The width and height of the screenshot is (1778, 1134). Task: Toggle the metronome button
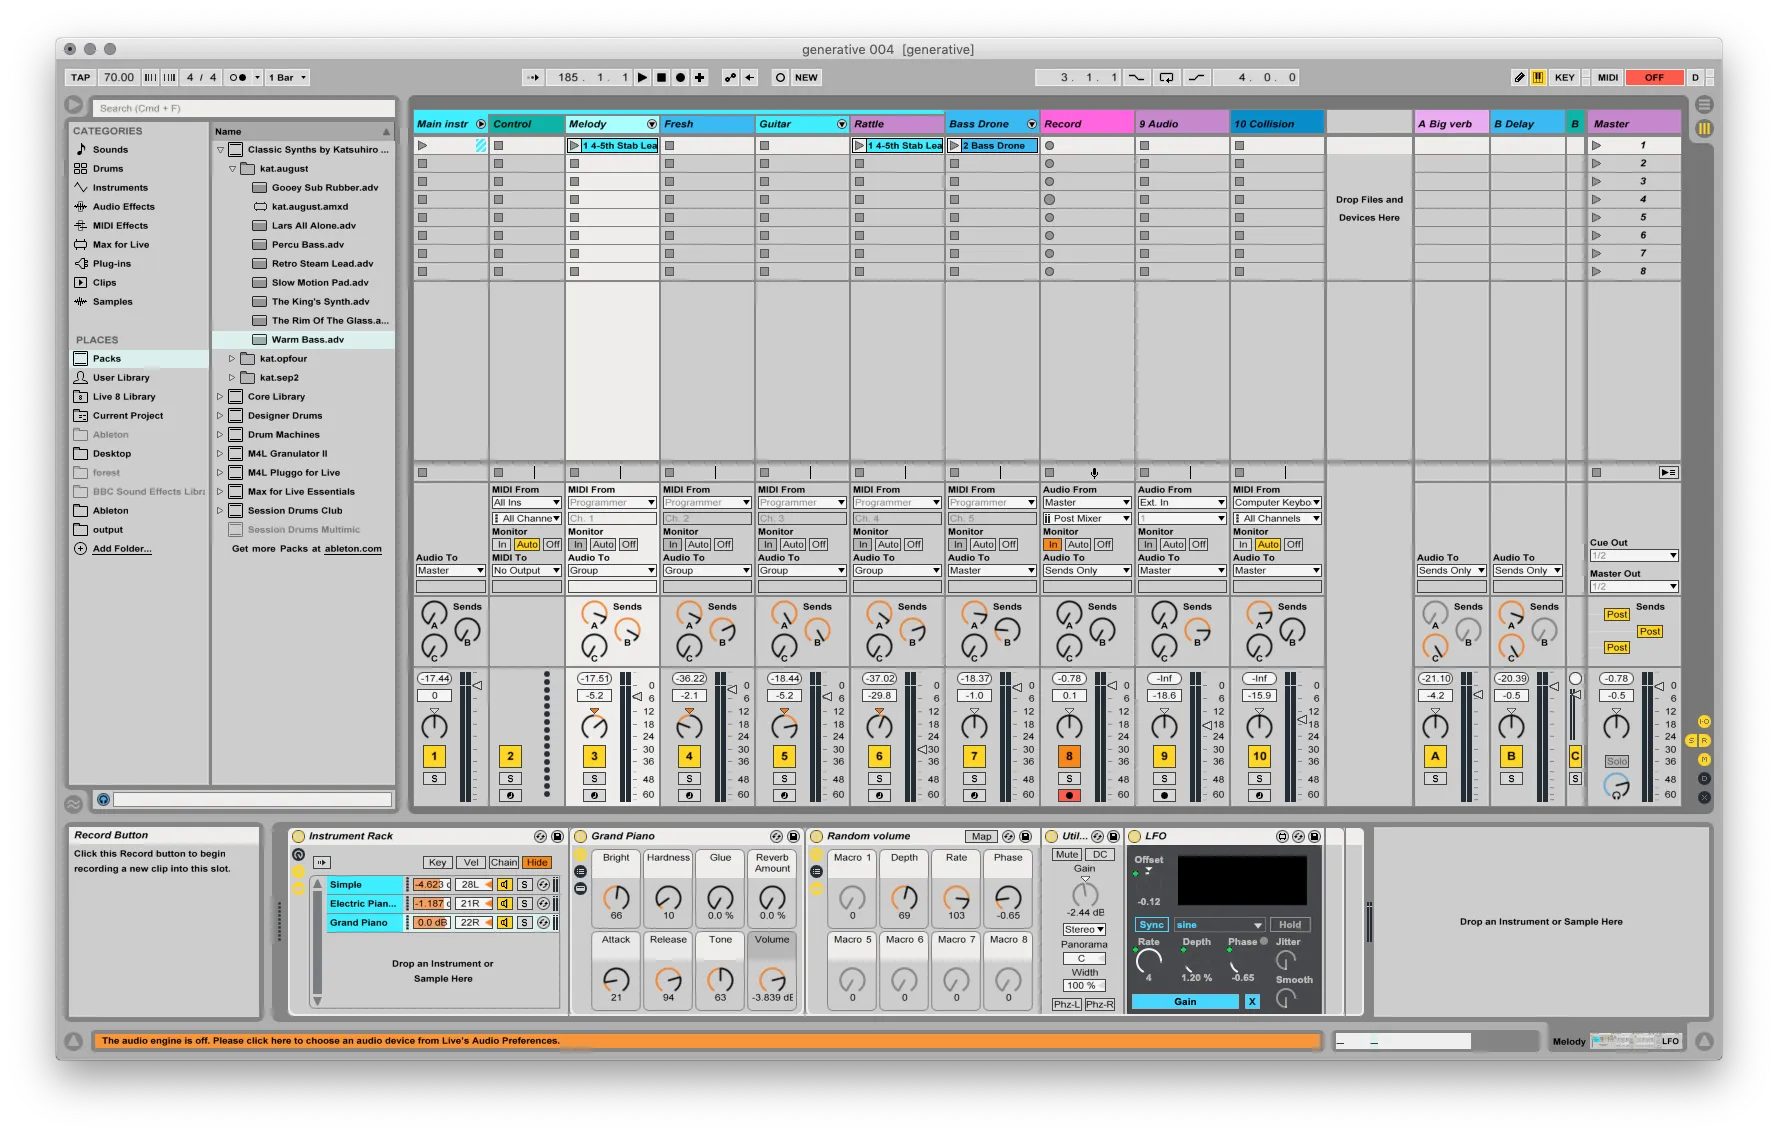tap(238, 77)
